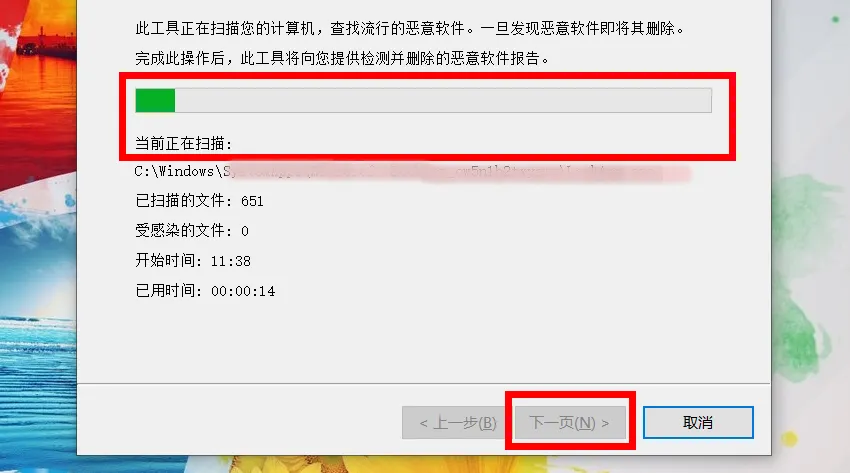Click the green filled progress segment
The width and height of the screenshot is (850, 473).
[155, 101]
